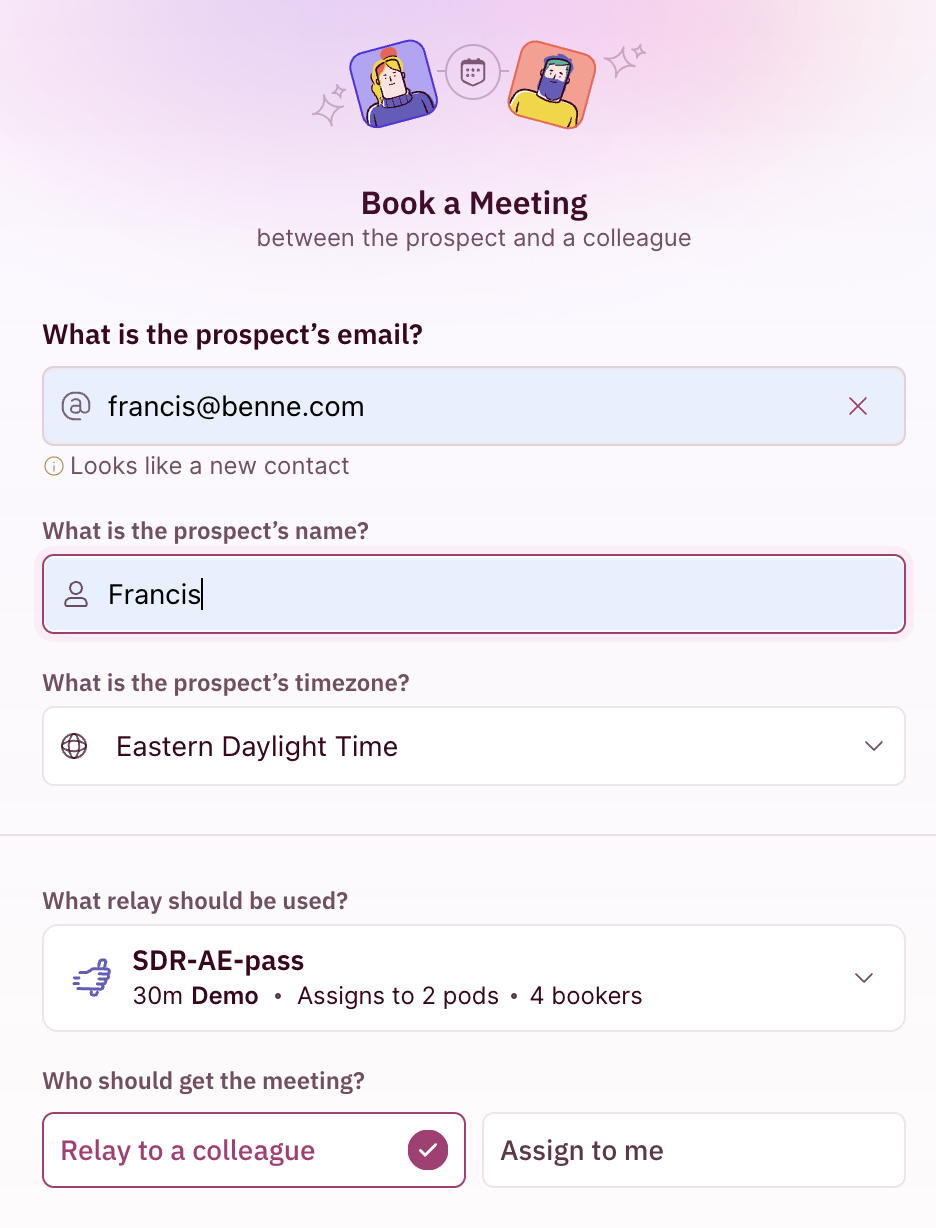Click the blonde woman avatar illustration
The width and height of the screenshot is (936, 1228).
coord(393,84)
